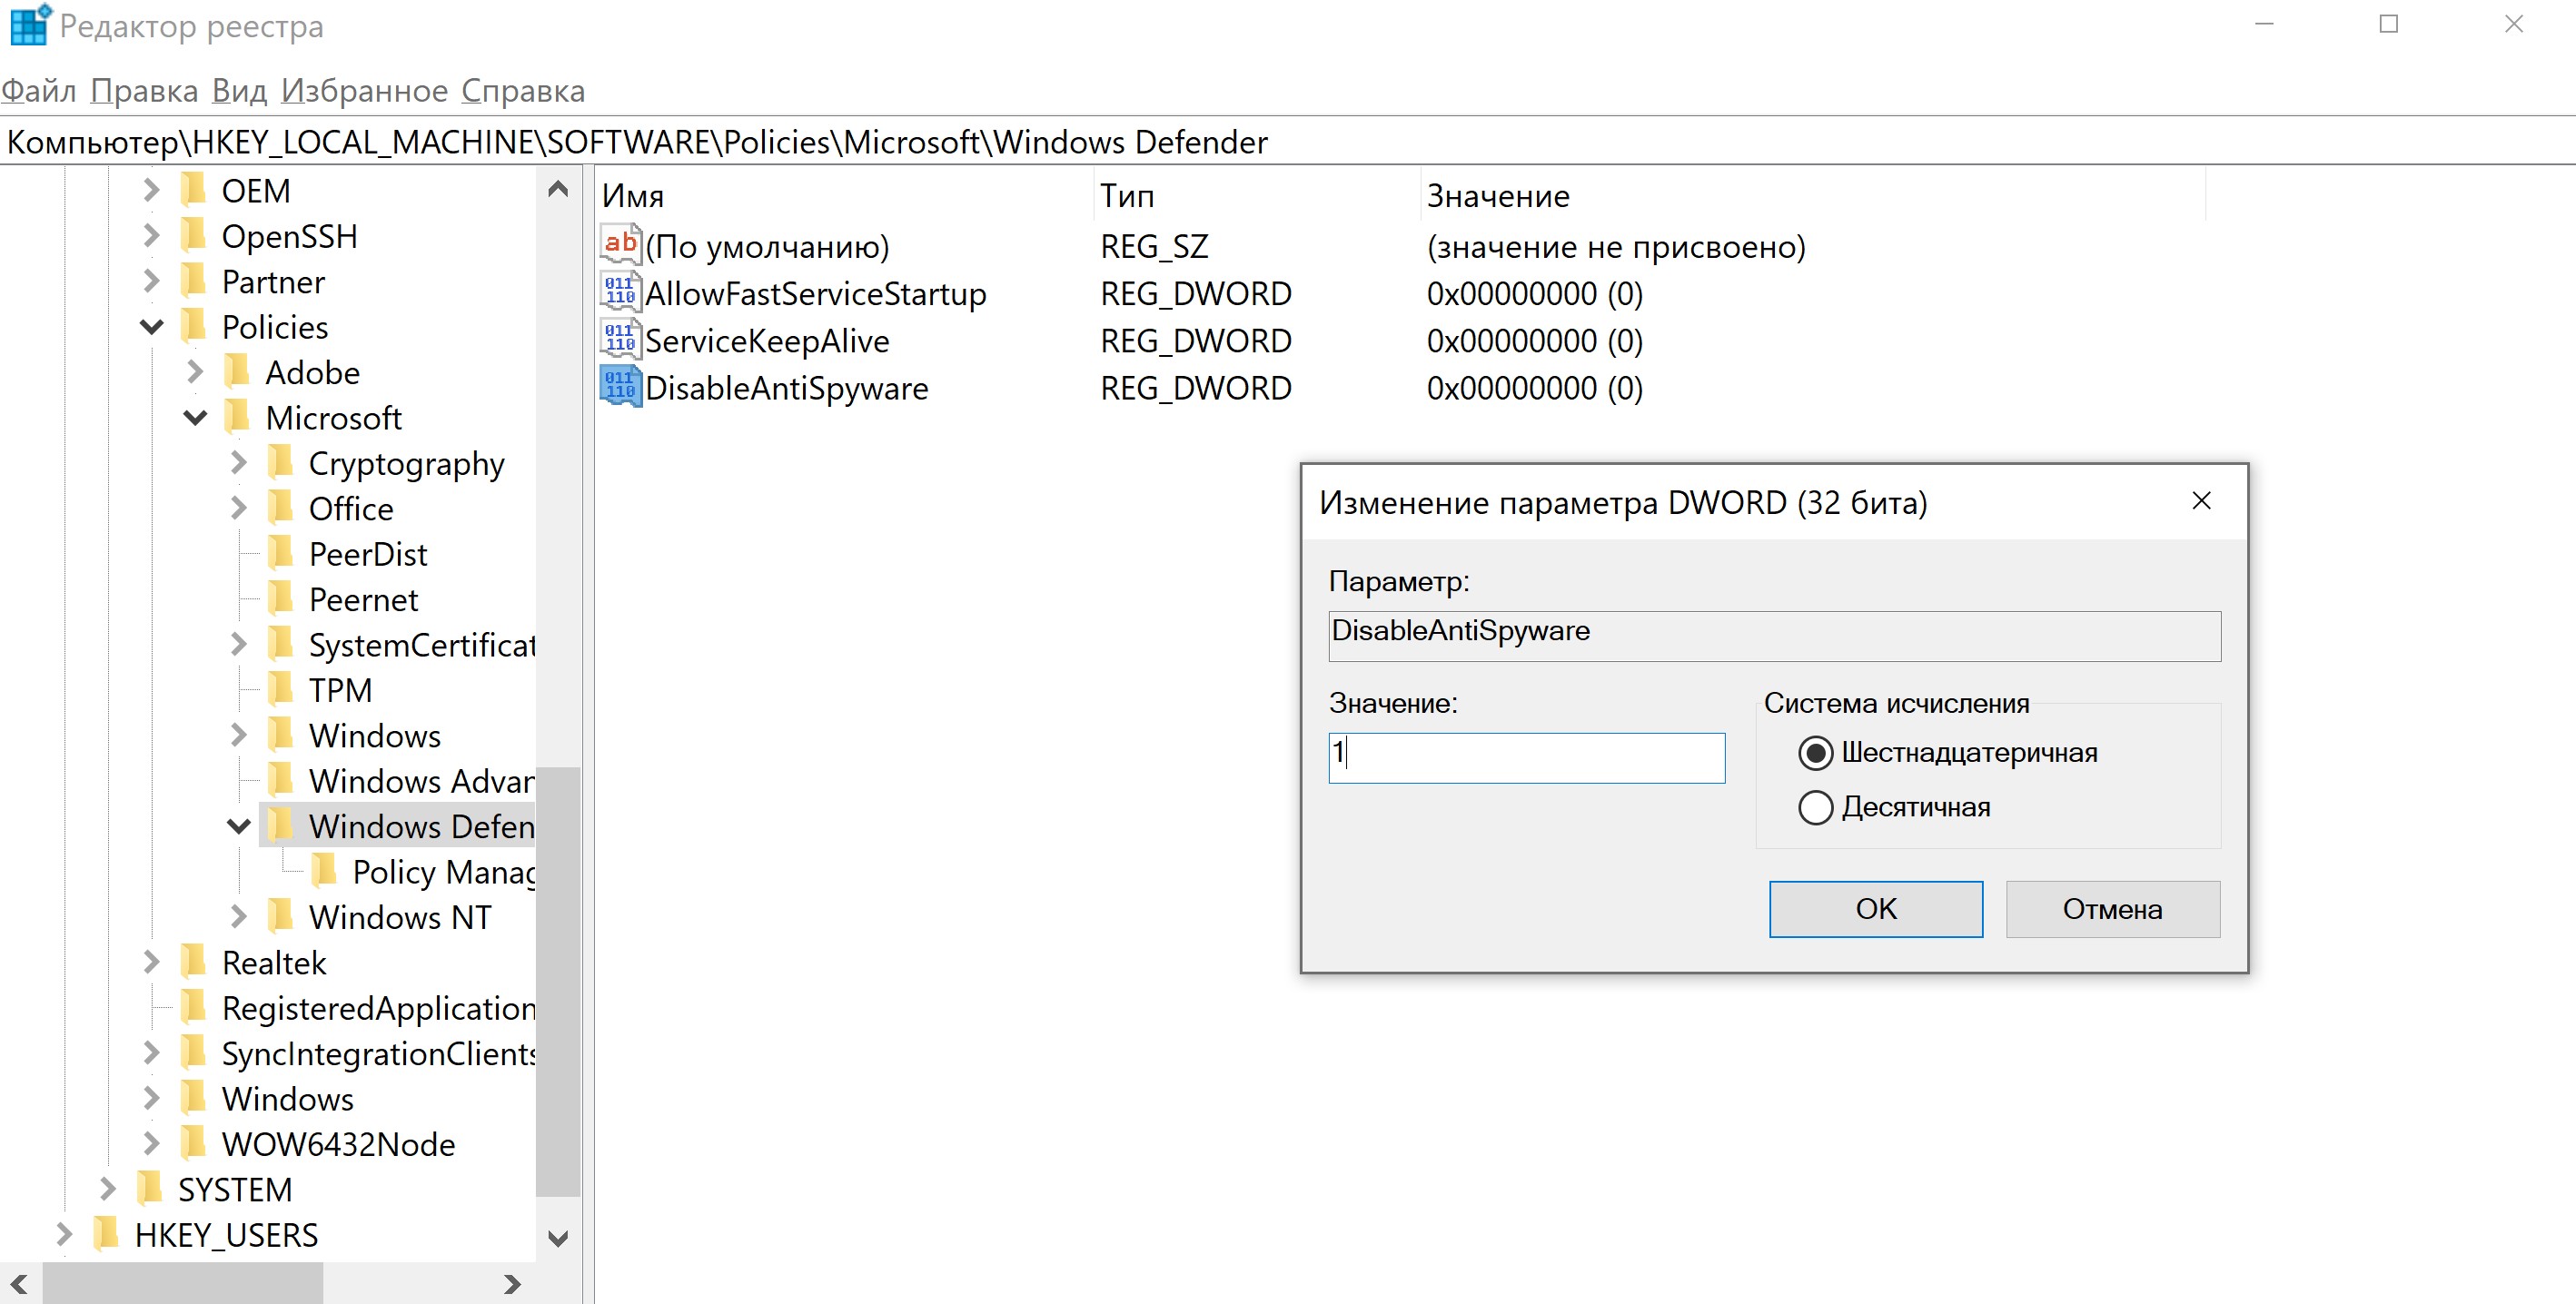Click the HKEY_USERS folder icon
The width and height of the screenshot is (2576, 1304).
click(x=106, y=1234)
